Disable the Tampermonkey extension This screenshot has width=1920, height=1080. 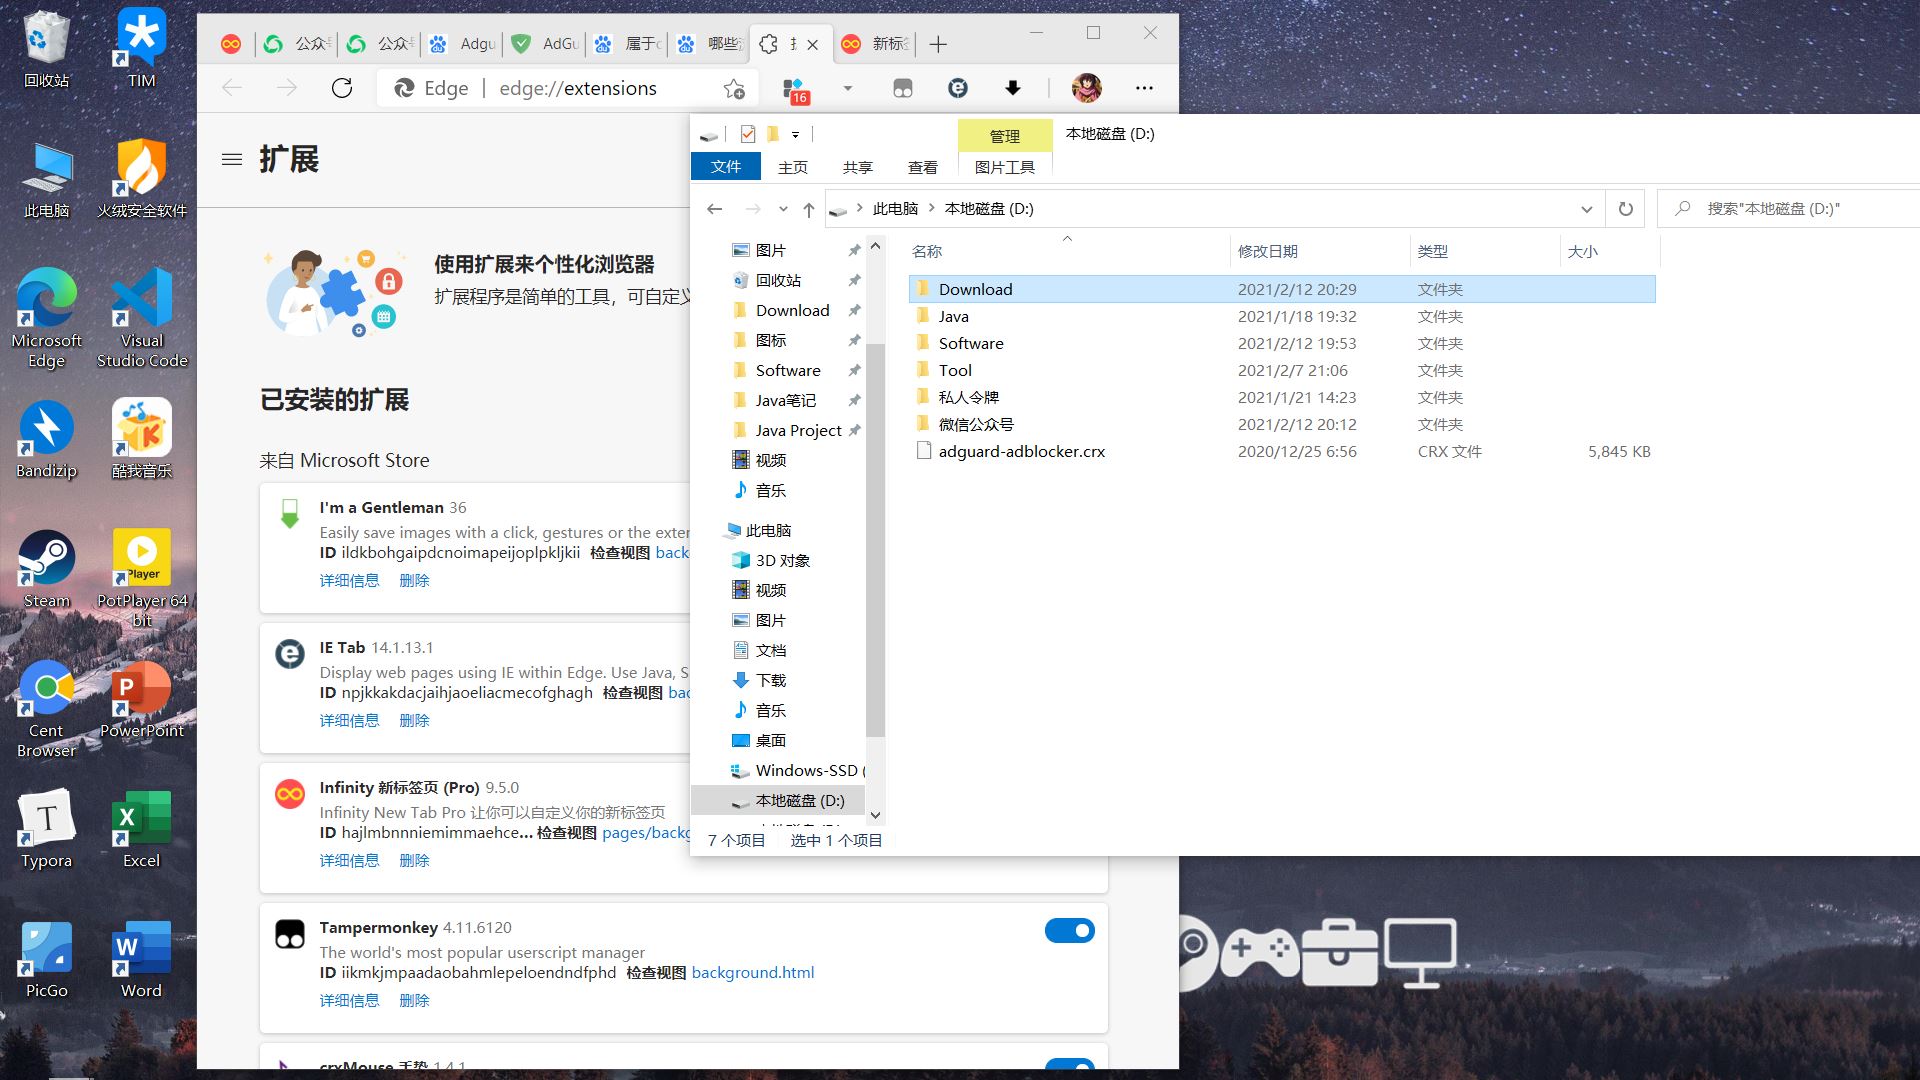coord(1069,930)
